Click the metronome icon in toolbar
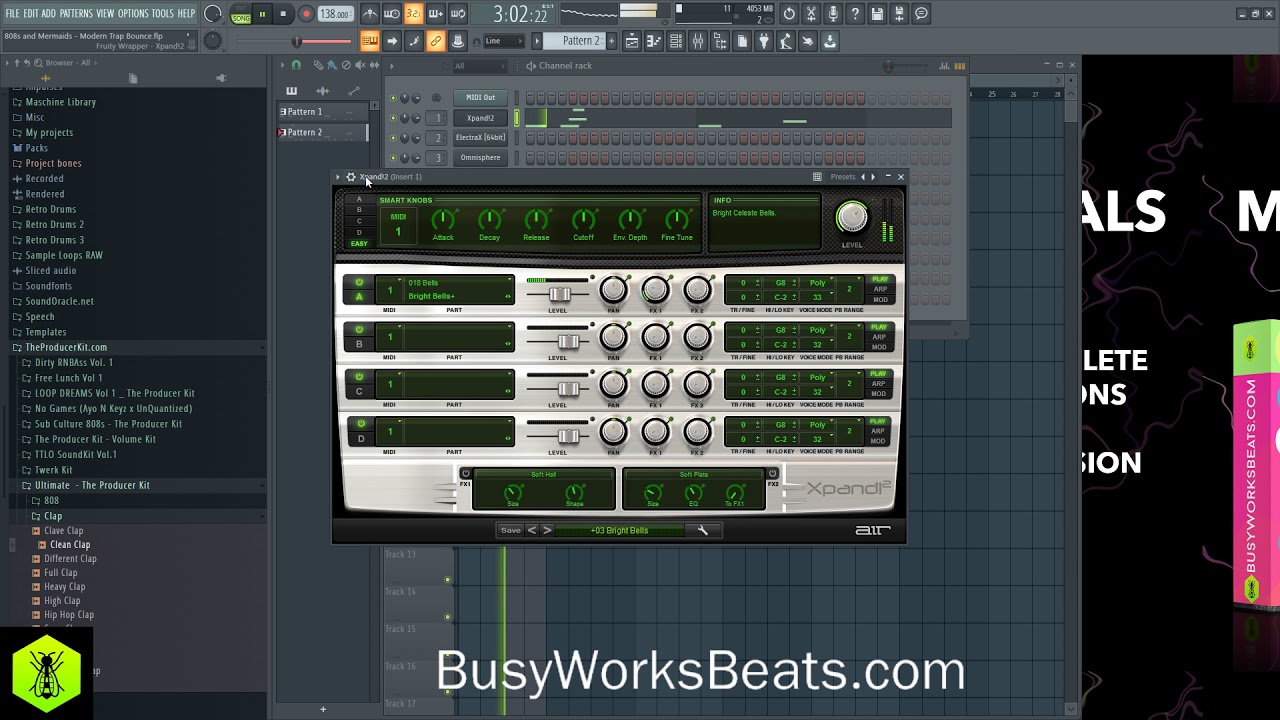 pyautogui.click(x=370, y=14)
